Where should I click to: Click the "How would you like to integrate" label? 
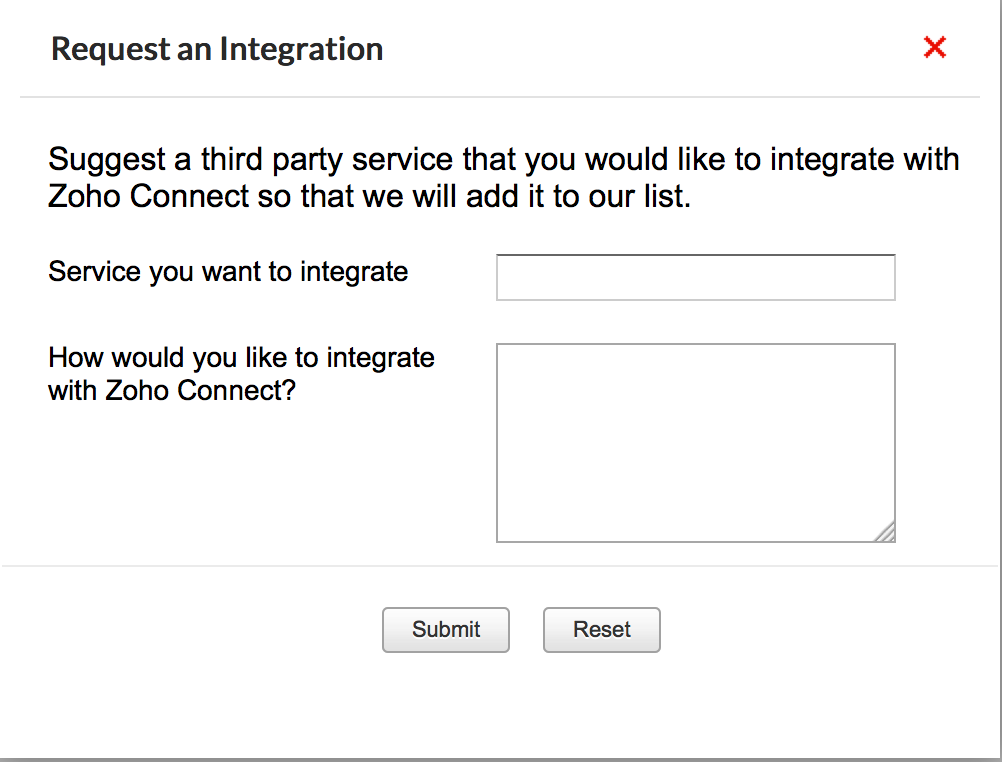241,358
